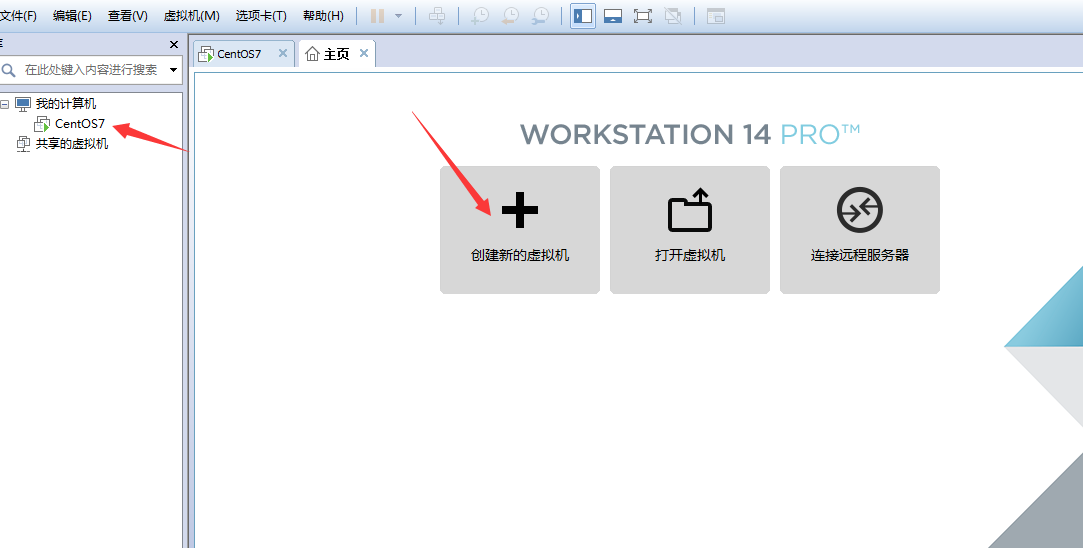Expand the power options dropdown arrow
Screen dimensions: 1083x548
coord(399,16)
